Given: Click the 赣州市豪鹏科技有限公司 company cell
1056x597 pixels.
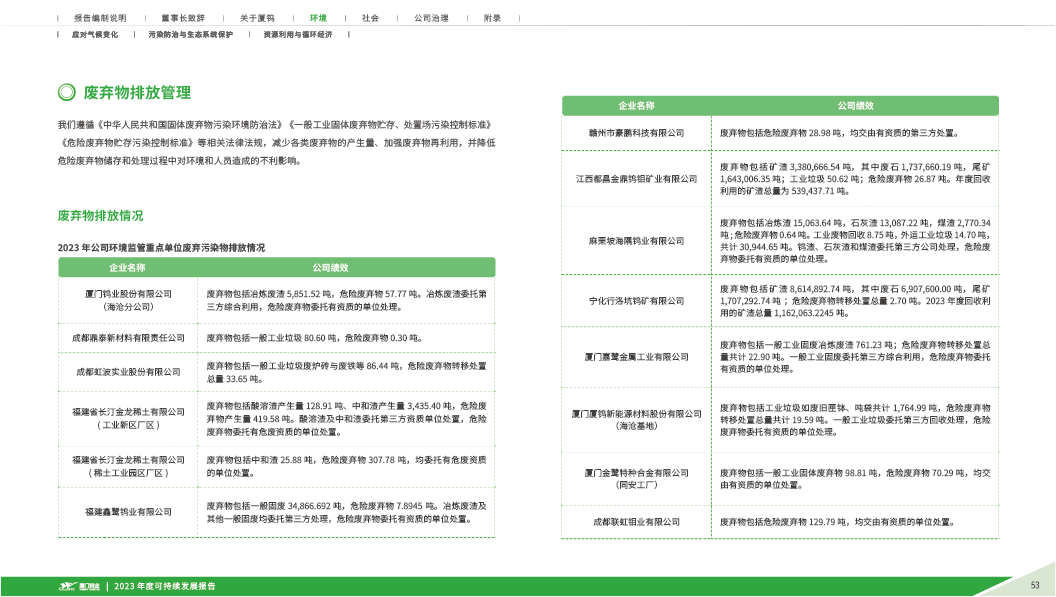Looking at the screenshot, I should tap(636, 133).
